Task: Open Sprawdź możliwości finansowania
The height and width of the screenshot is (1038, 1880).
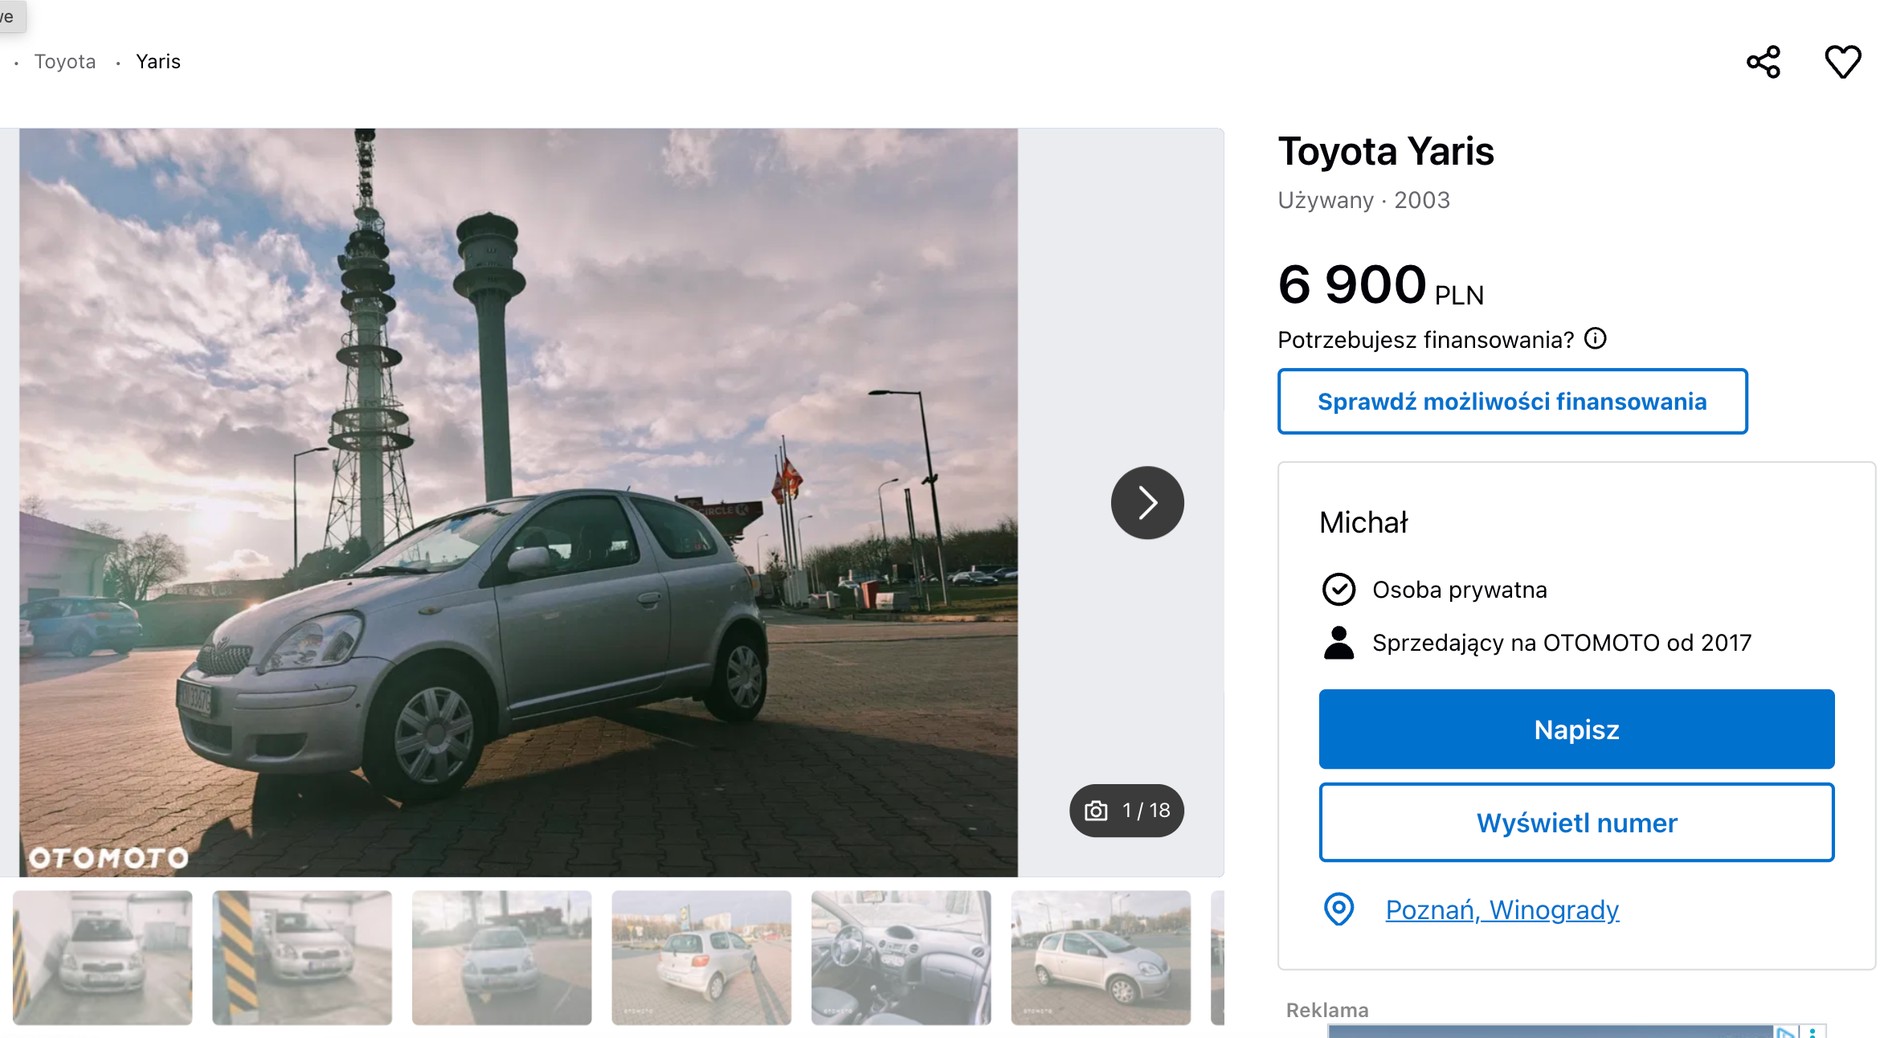Action: click(1512, 401)
